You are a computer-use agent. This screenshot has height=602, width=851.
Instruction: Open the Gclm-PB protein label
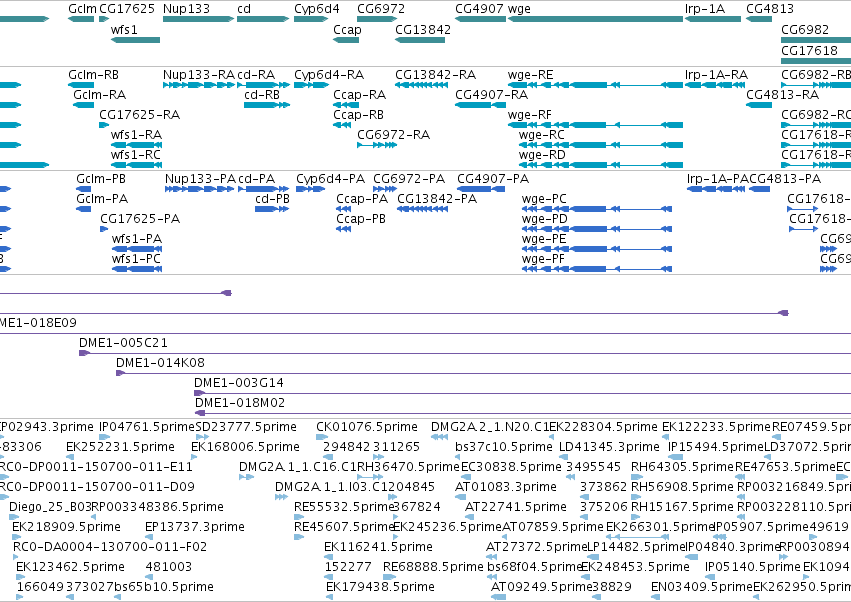point(102,179)
